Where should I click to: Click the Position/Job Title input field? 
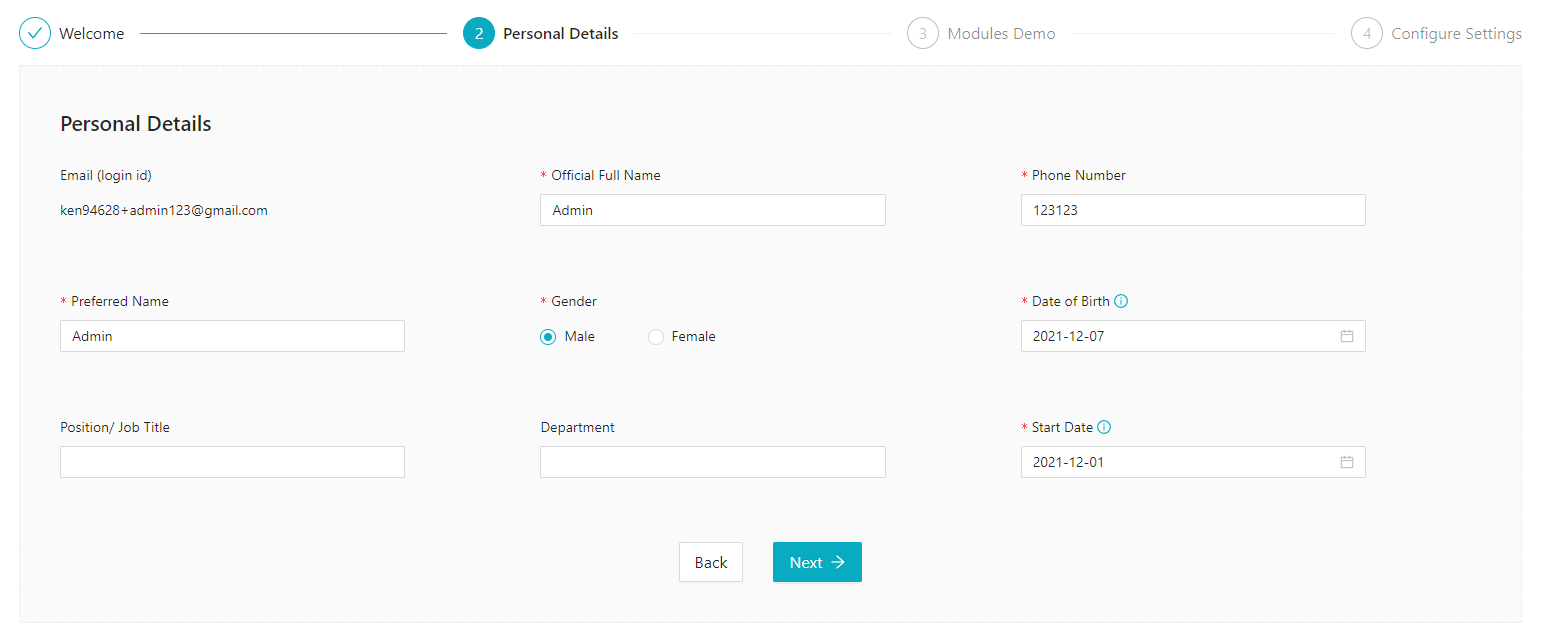(x=232, y=462)
